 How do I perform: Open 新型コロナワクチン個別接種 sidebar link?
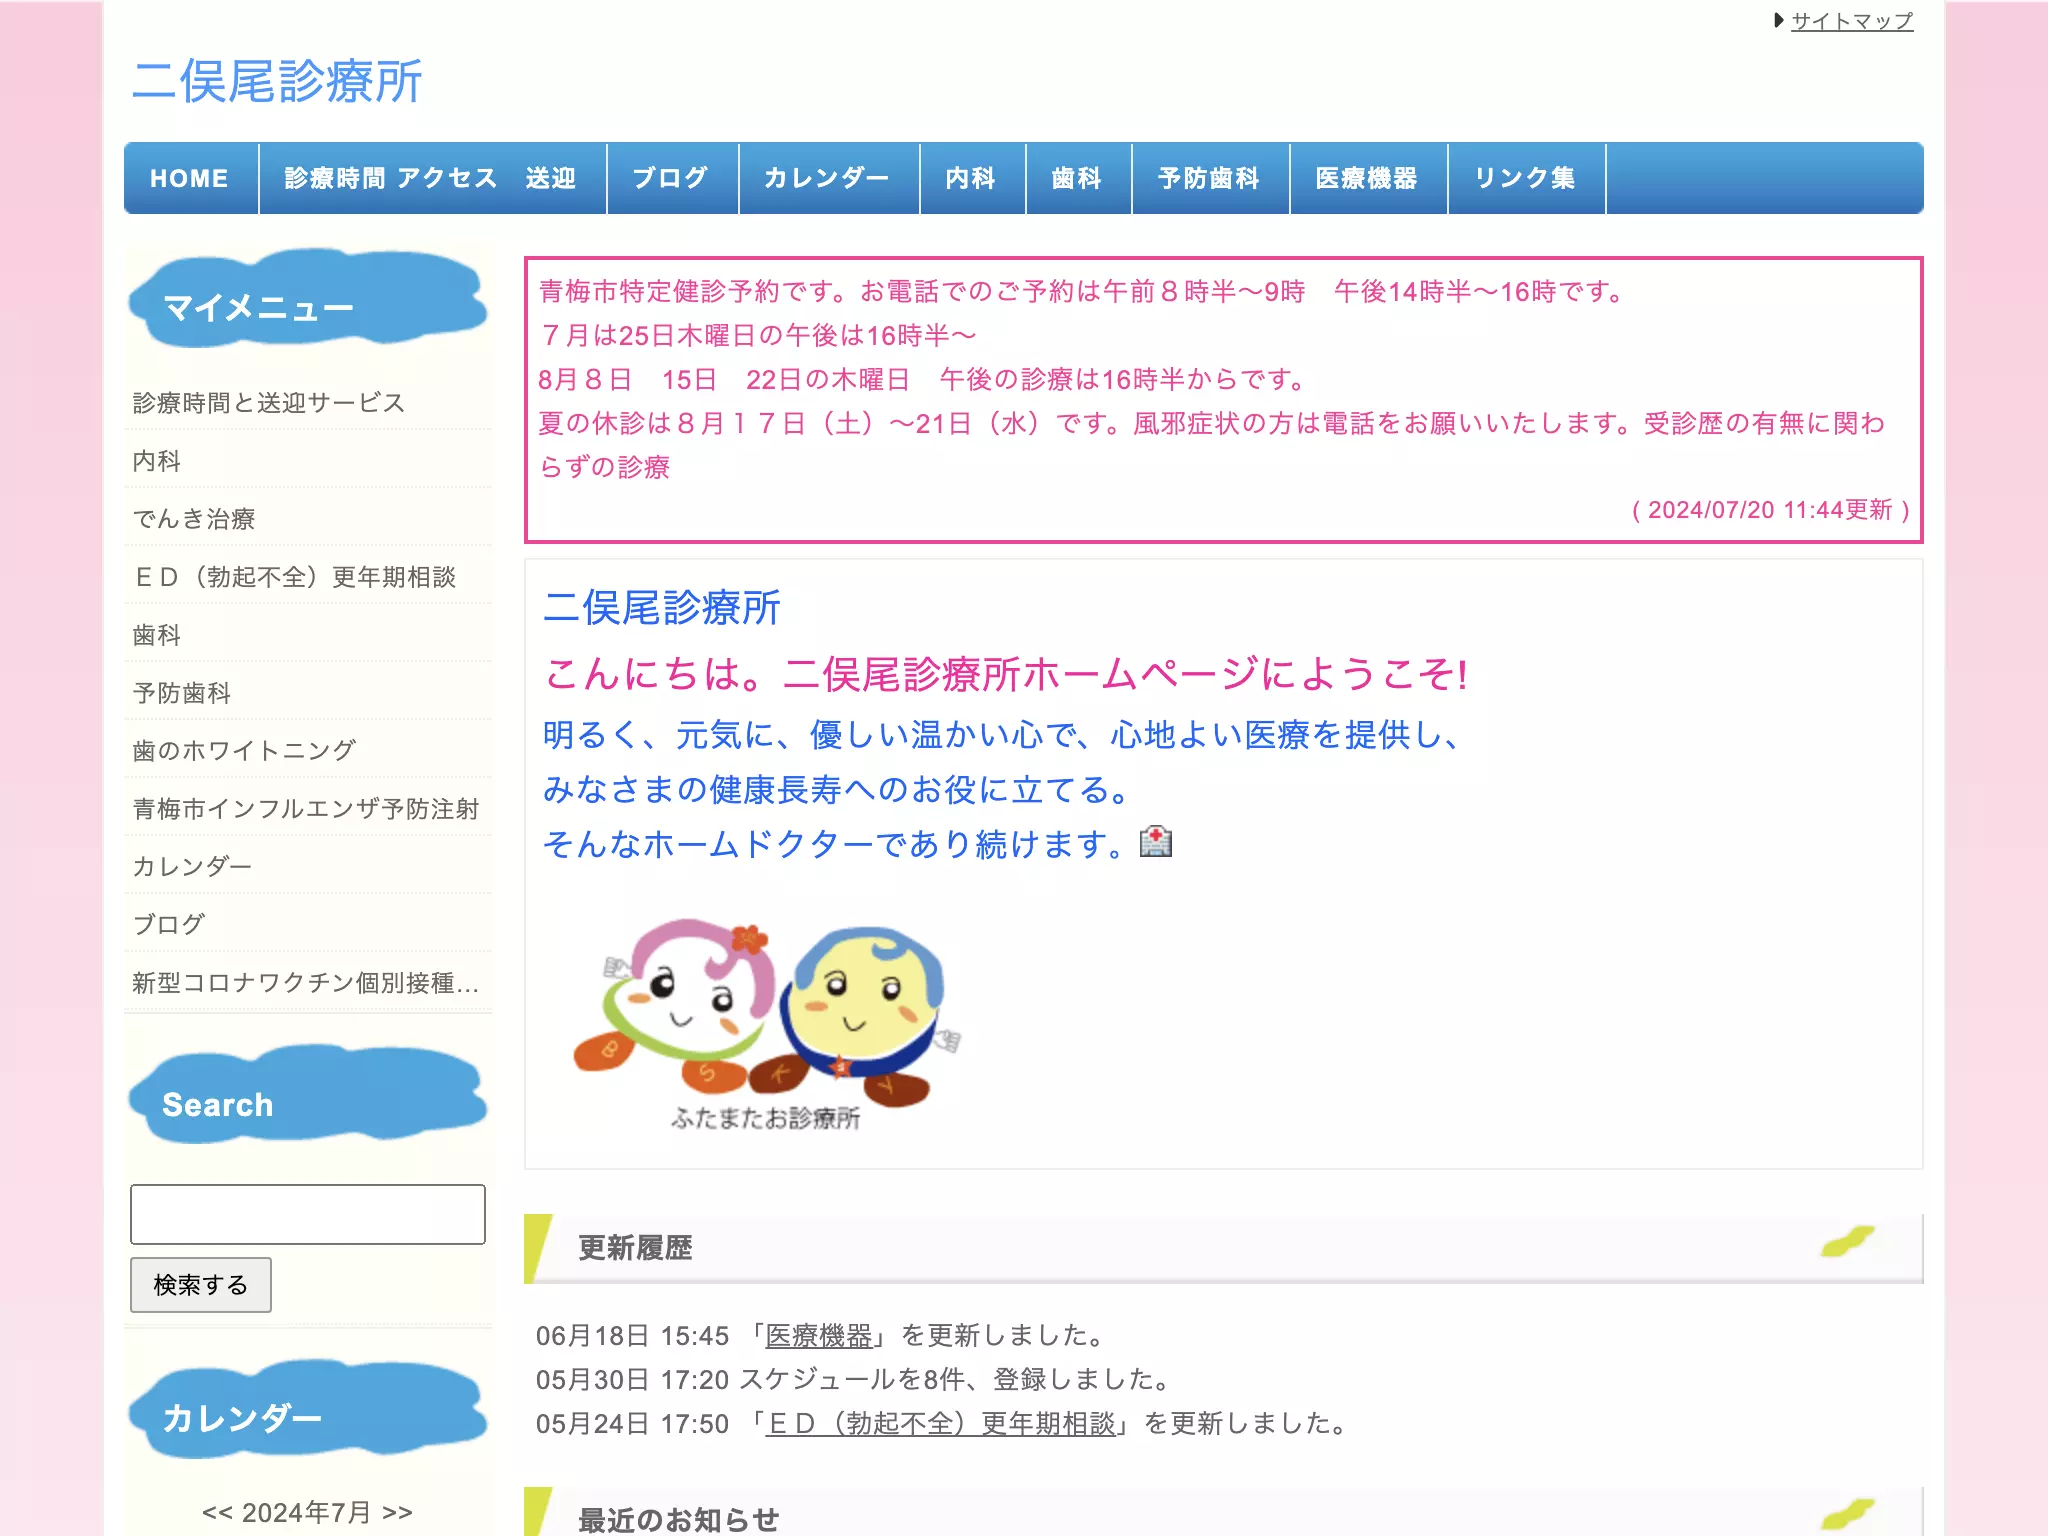click(x=306, y=982)
